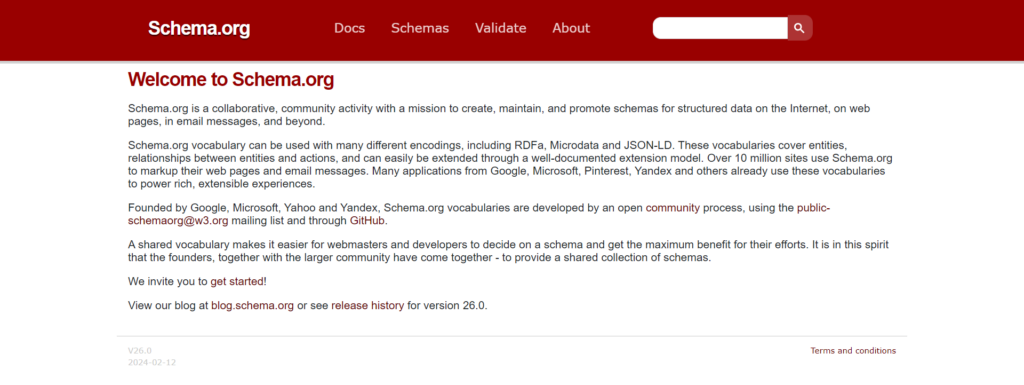Open the Schemas menu item
The image size is (1024, 385).
point(420,28)
